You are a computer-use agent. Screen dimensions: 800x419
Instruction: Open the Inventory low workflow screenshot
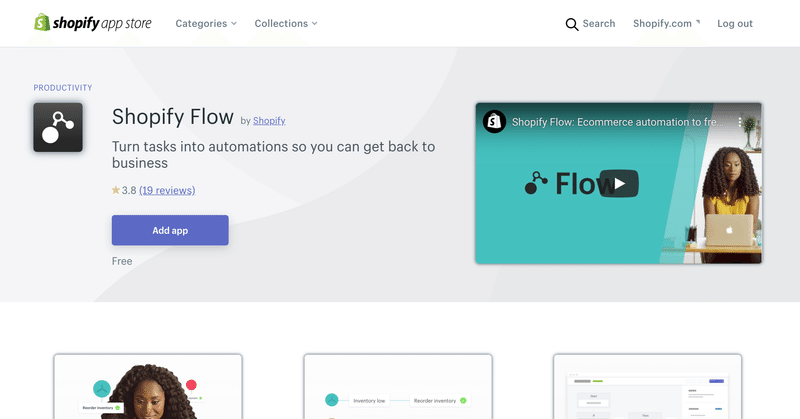pos(398,386)
